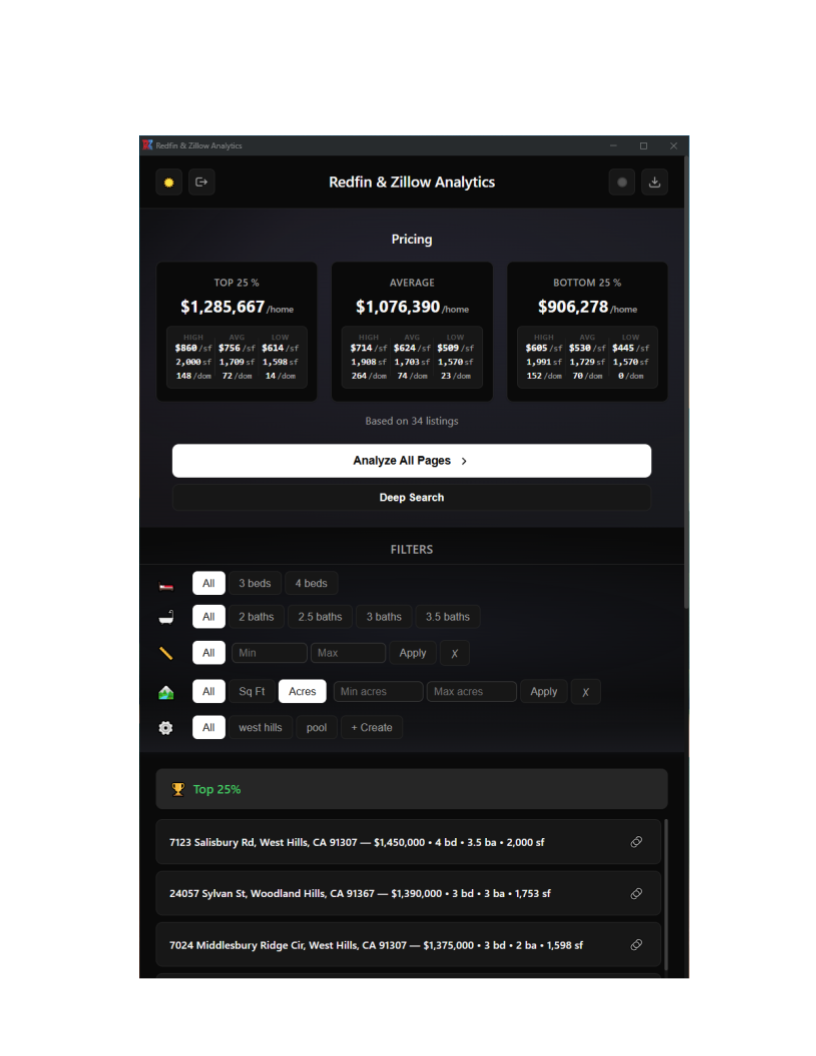Click the pencil icon beside price range filter
This screenshot has width=816, height=1056.
pos(165,652)
